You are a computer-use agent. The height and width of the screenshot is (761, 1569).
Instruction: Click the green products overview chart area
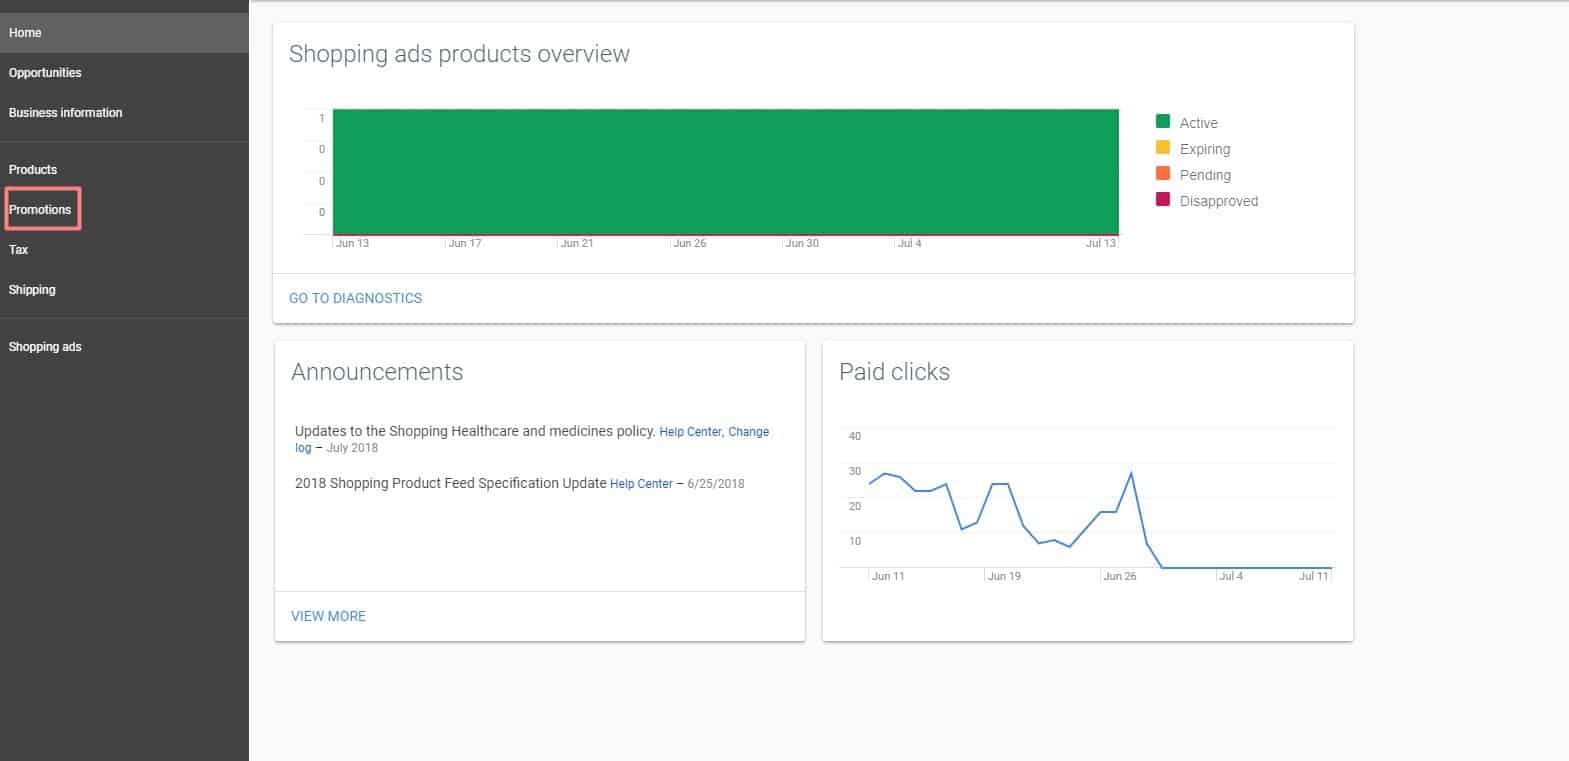(725, 172)
